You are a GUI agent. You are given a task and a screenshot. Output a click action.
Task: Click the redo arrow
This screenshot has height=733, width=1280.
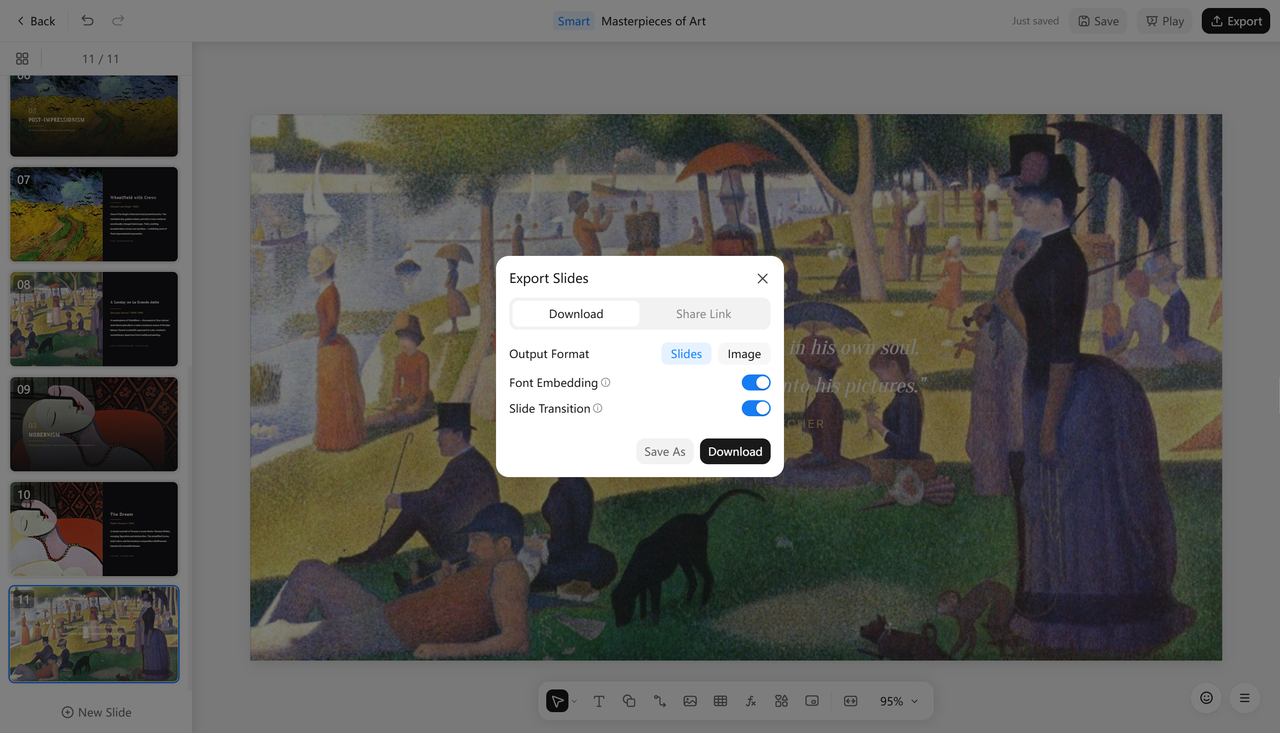coord(118,21)
